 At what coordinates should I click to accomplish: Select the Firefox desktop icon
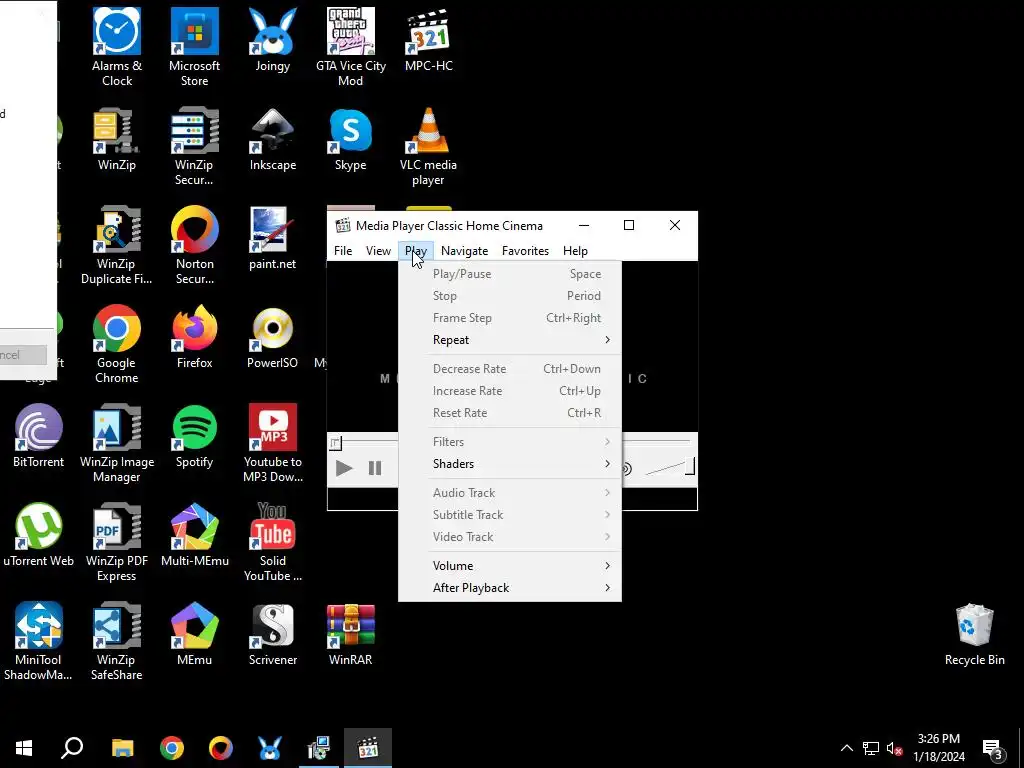click(194, 337)
